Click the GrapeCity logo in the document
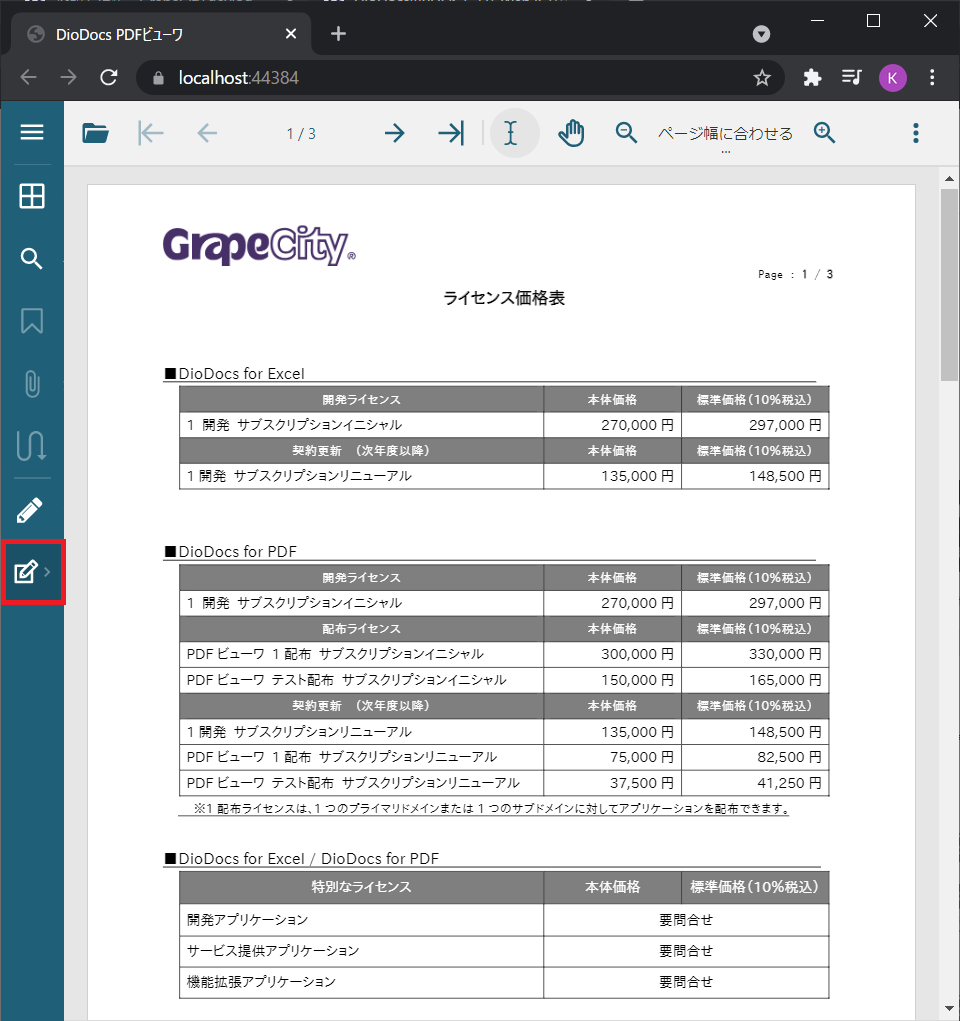 point(259,246)
